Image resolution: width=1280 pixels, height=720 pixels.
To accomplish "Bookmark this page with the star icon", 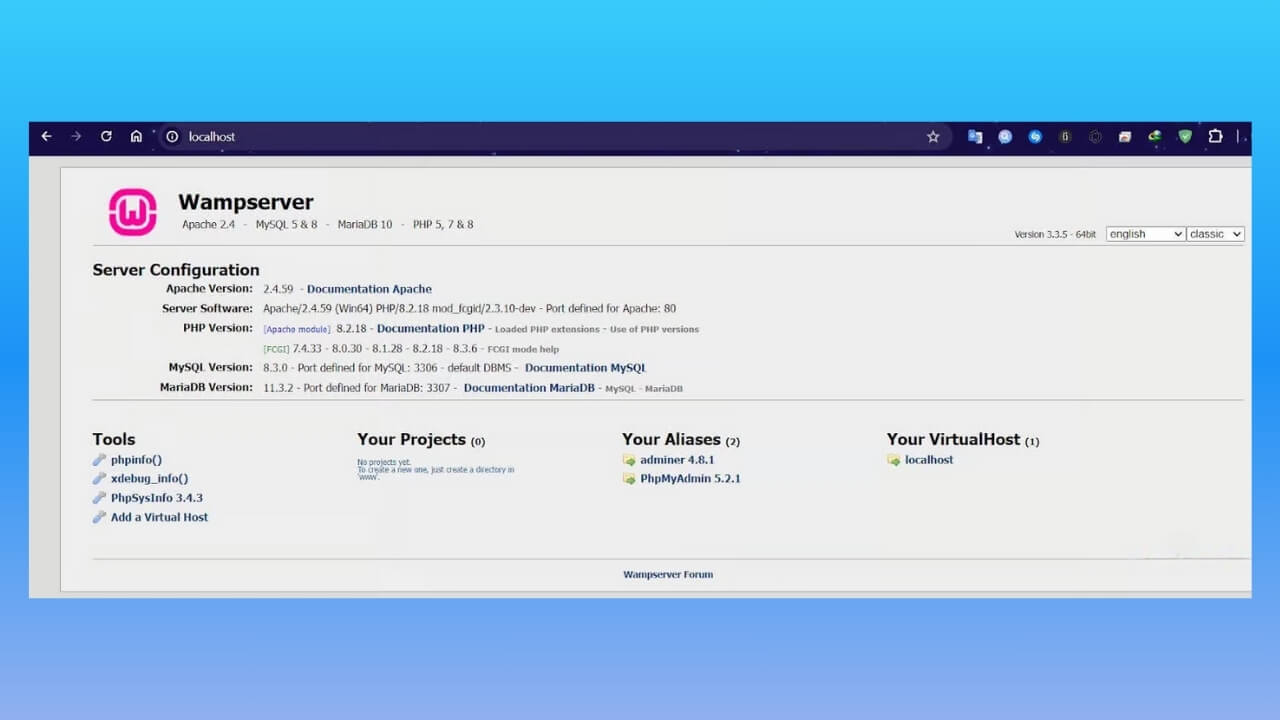I will (933, 137).
